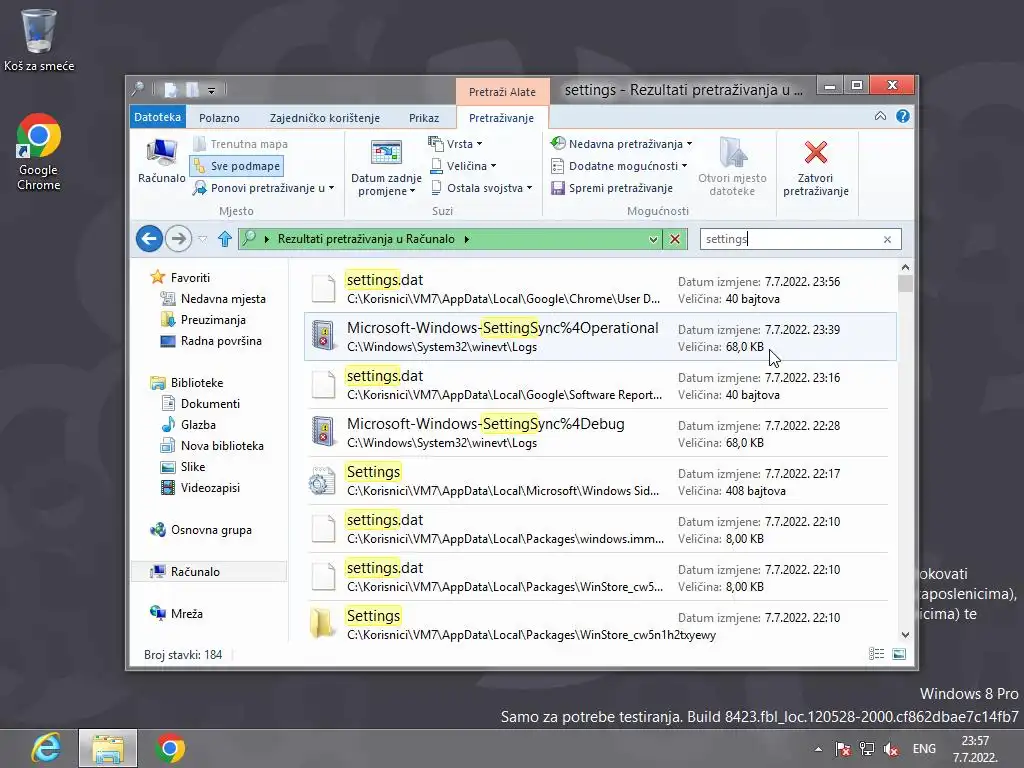Open quick access toolbar dropdown arrow
1024x768 pixels.
pos(212,90)
